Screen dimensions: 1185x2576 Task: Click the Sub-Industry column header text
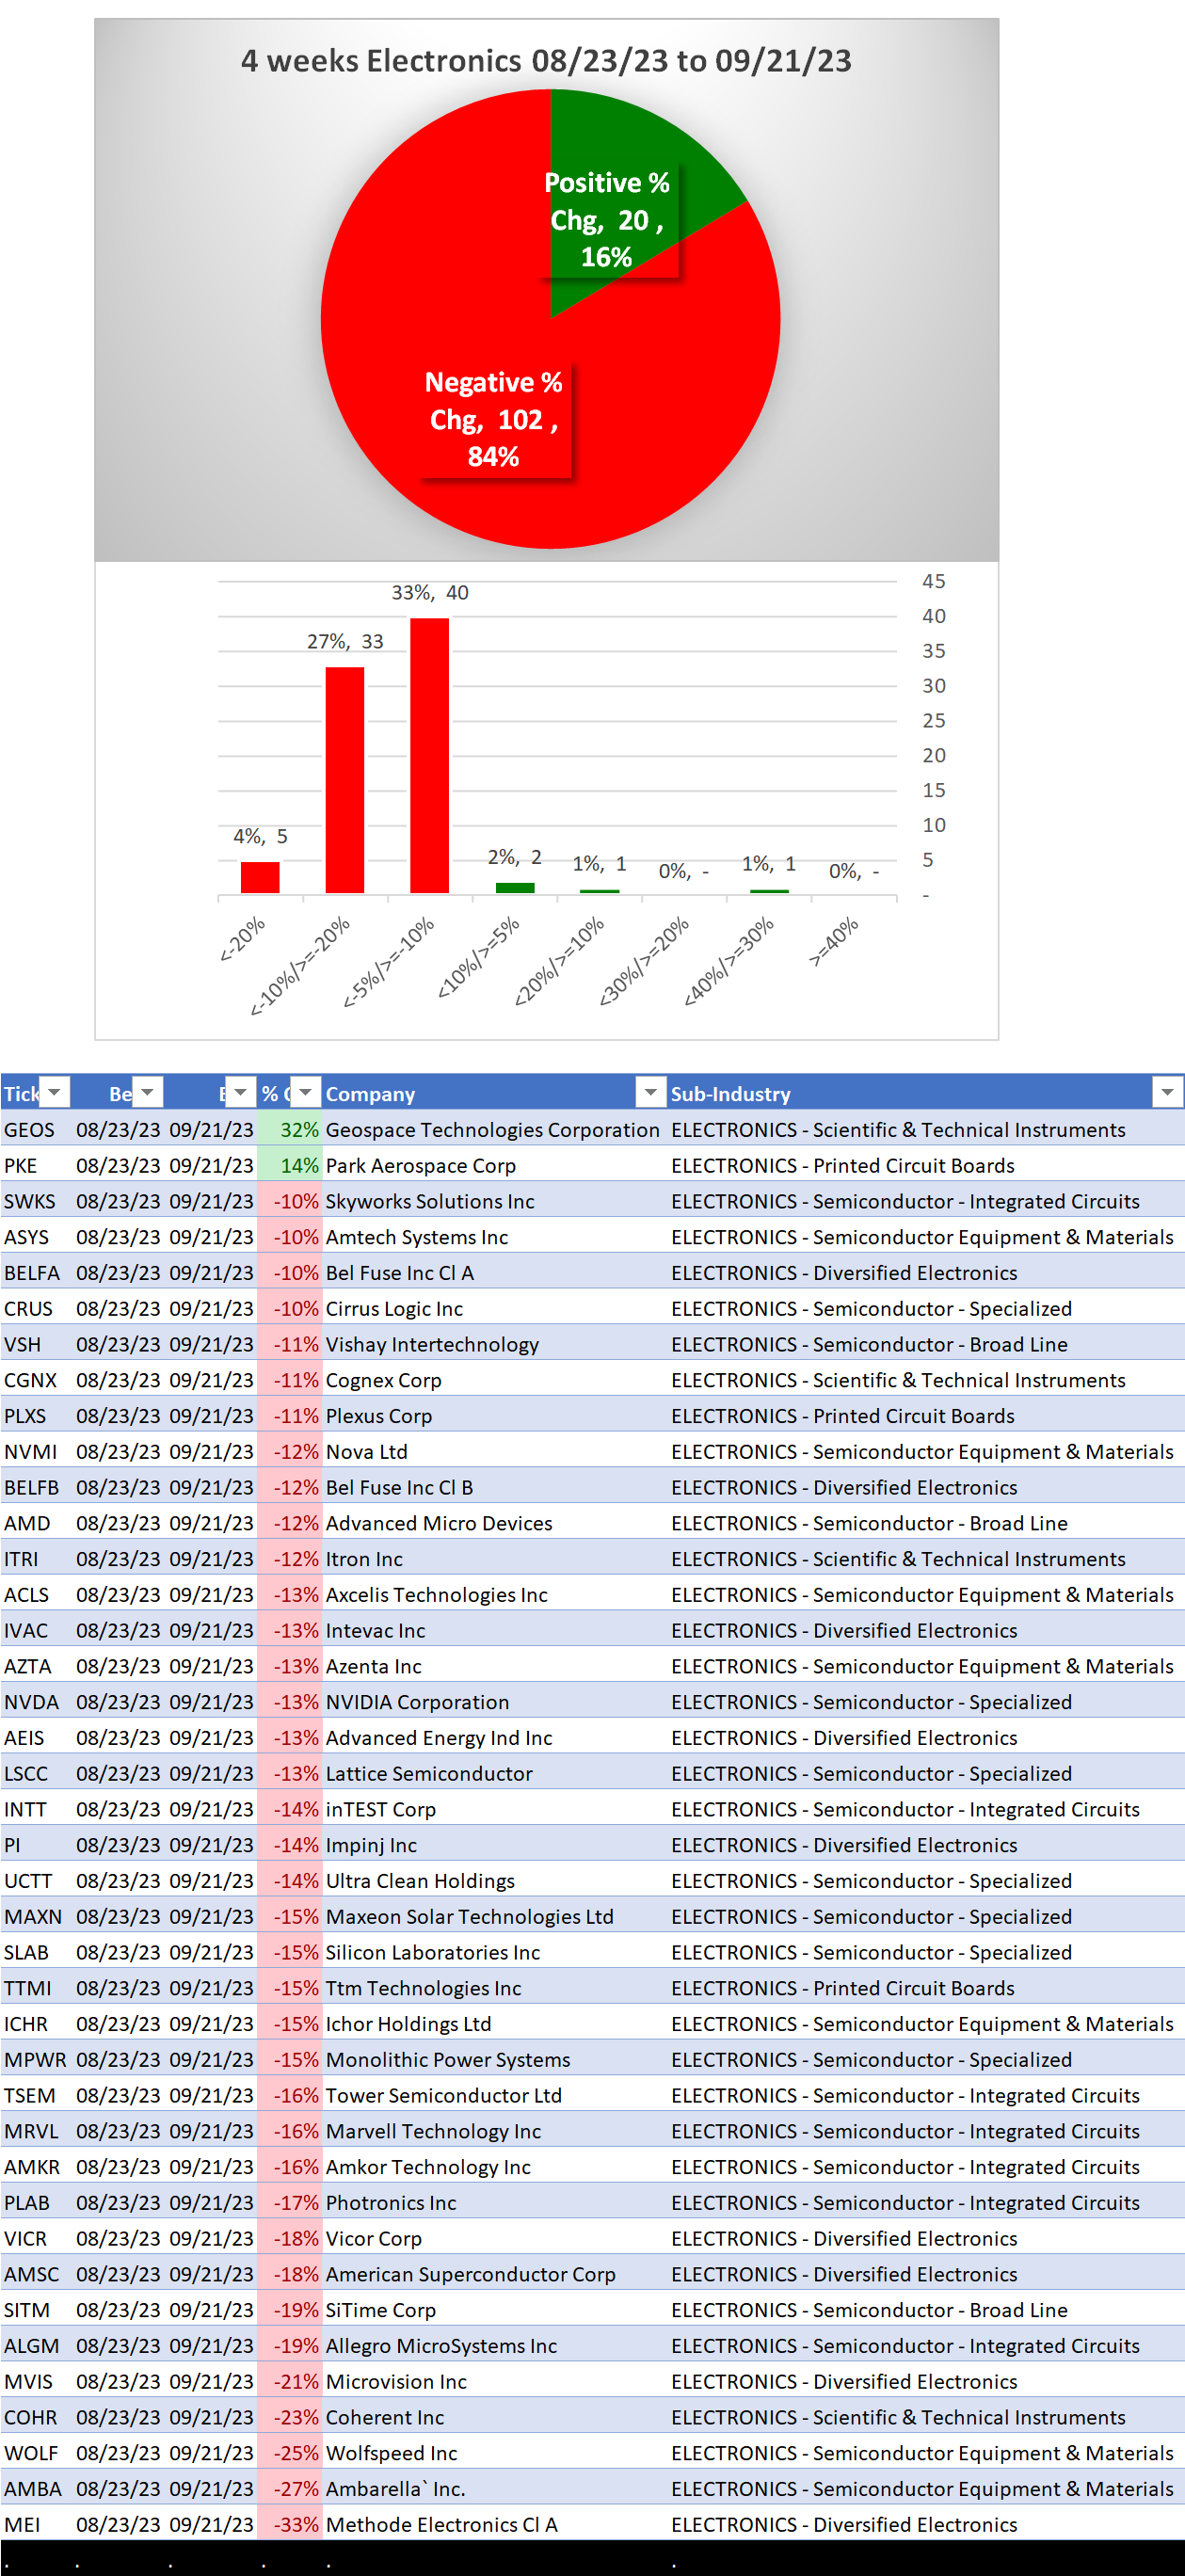[x=731, y=1093]
